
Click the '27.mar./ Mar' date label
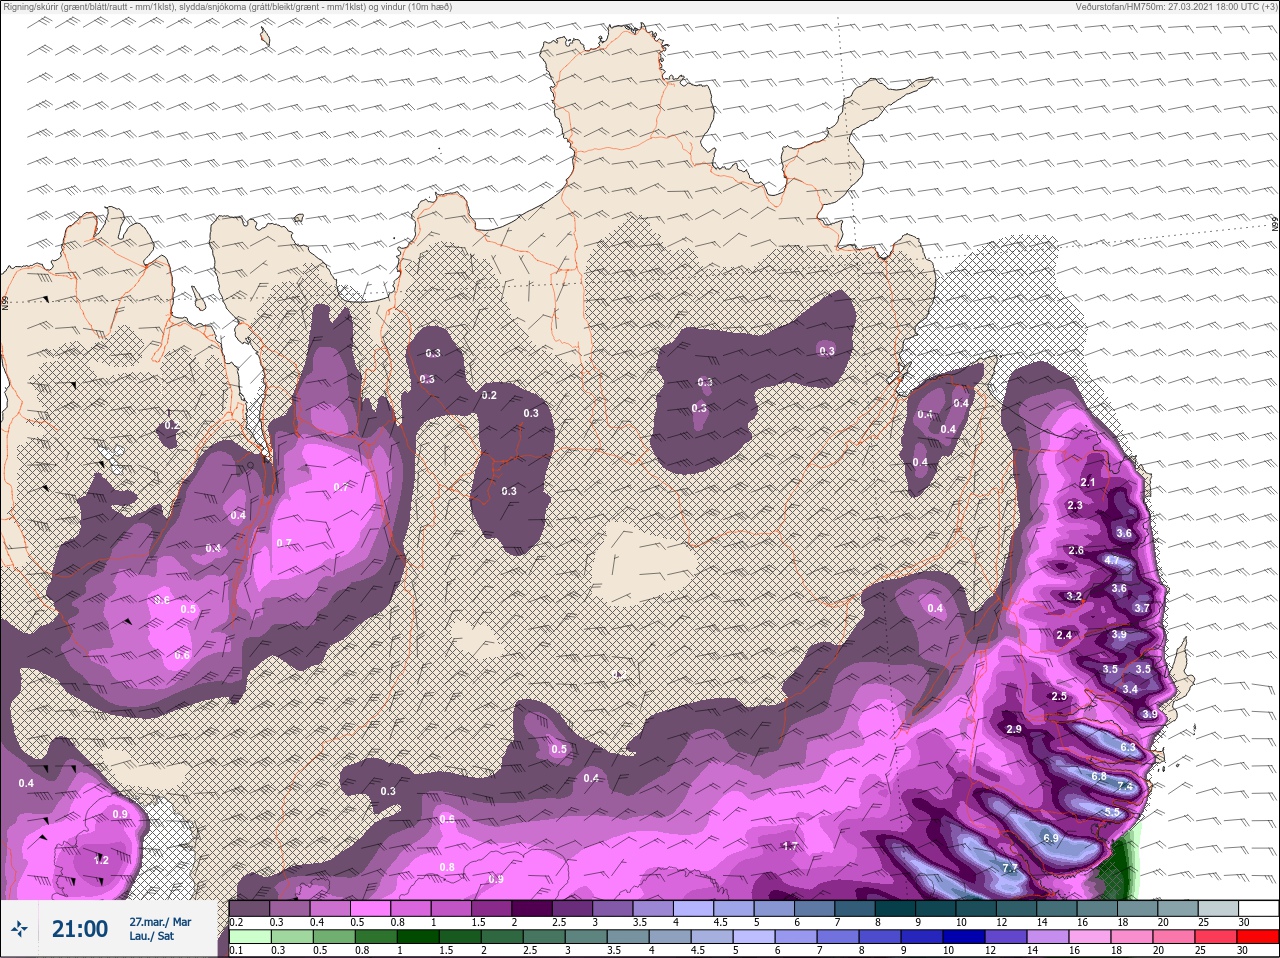coord(160,922)
